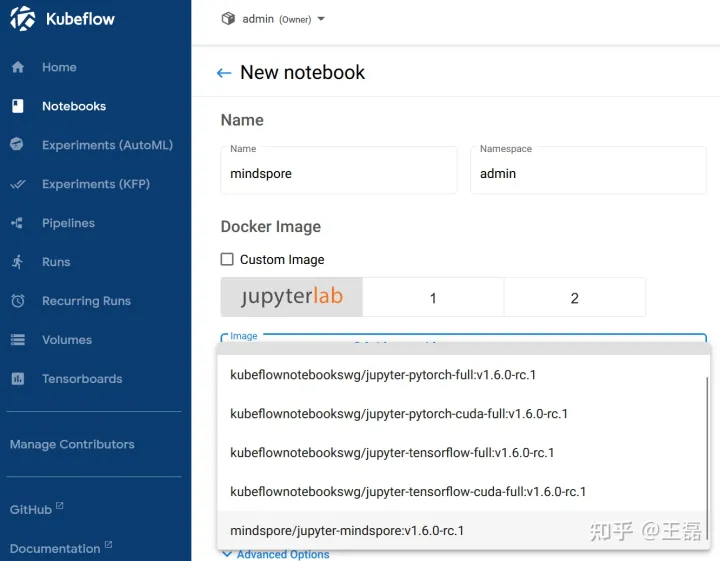Open Experiments (KFP) menu item

pos(96,184)
